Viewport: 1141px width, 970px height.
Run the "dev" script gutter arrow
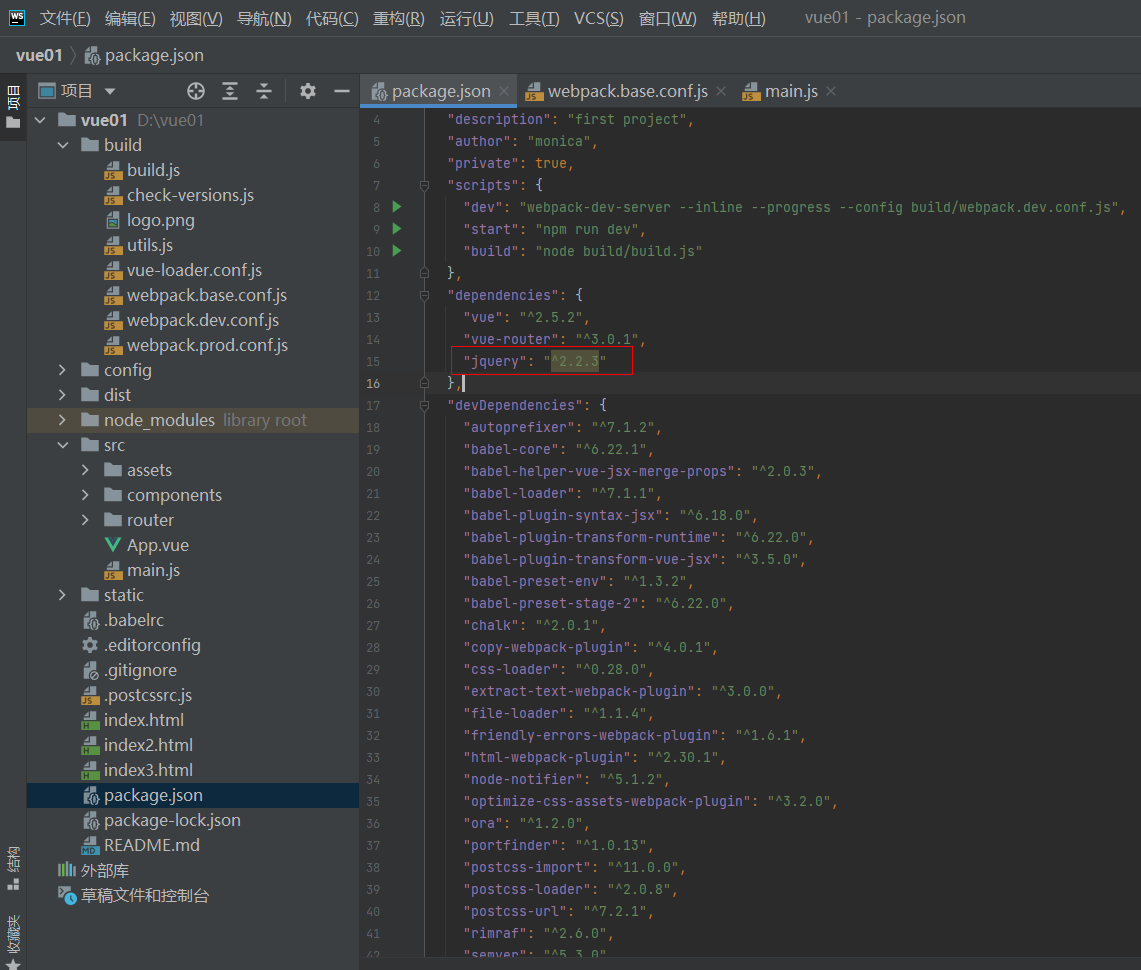coord(397,207)
